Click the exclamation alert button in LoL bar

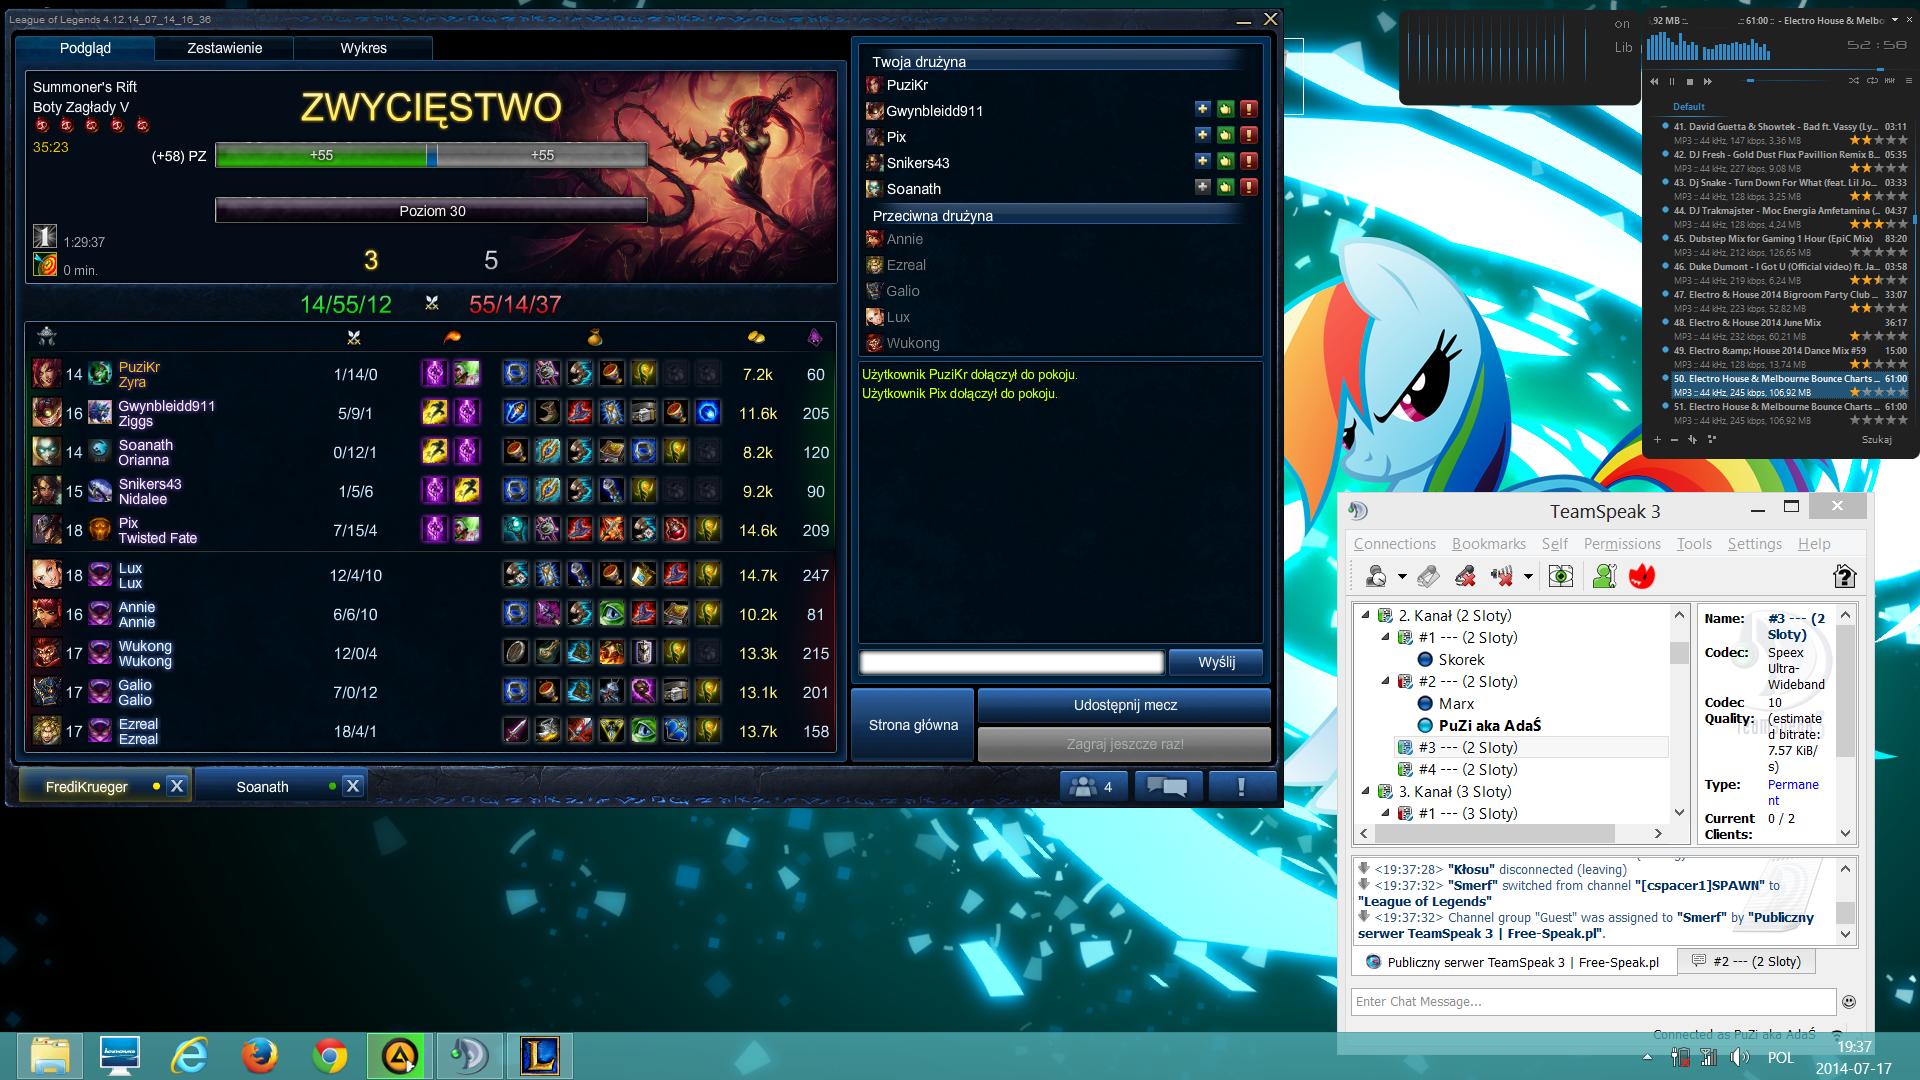[x=1241, y=787]
